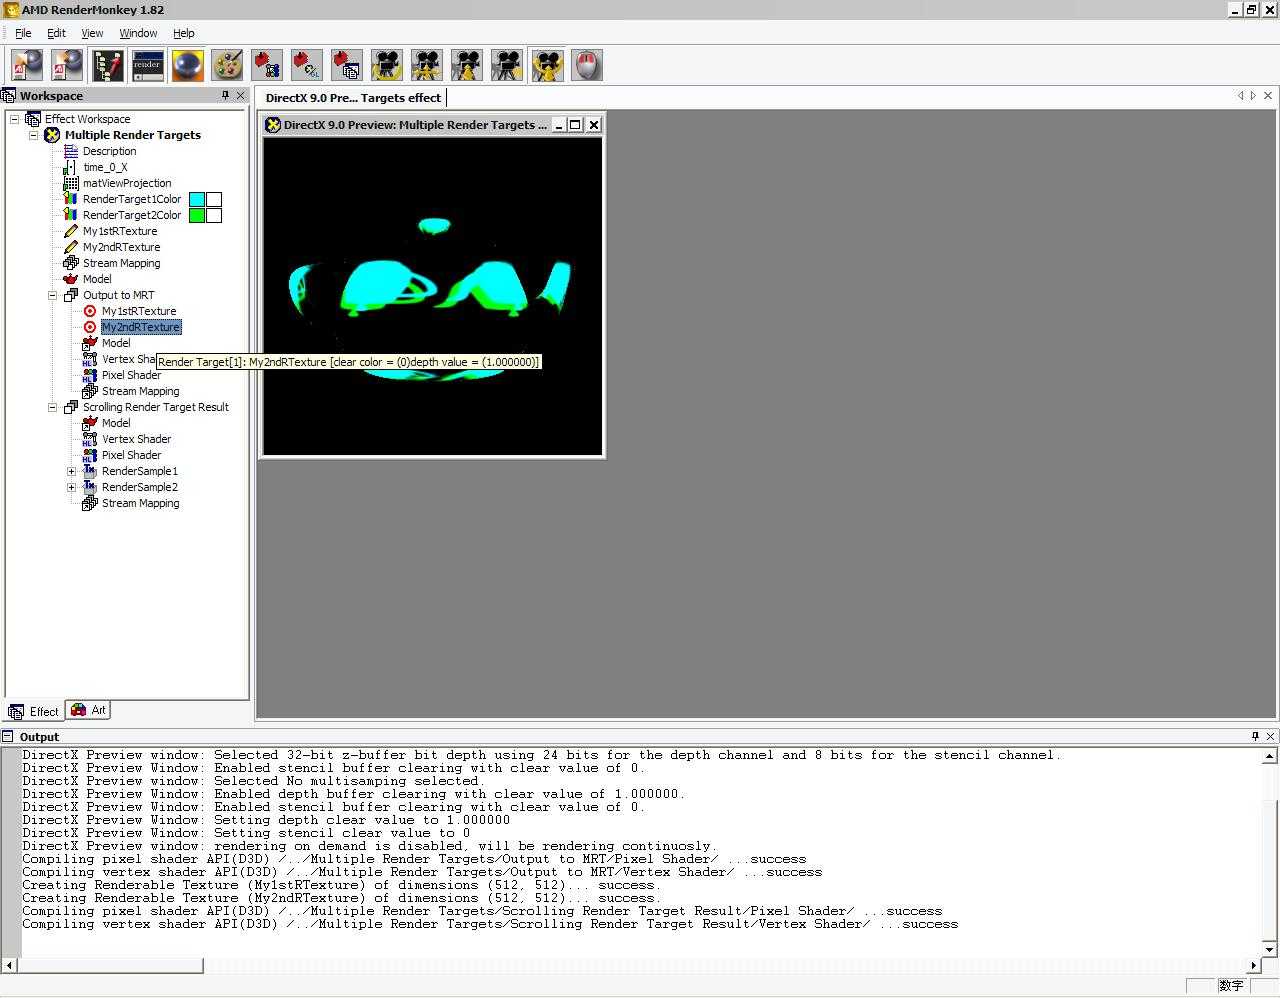Open the Help menu
Screen dimensions: 1280x998
(x=184, y=33)
